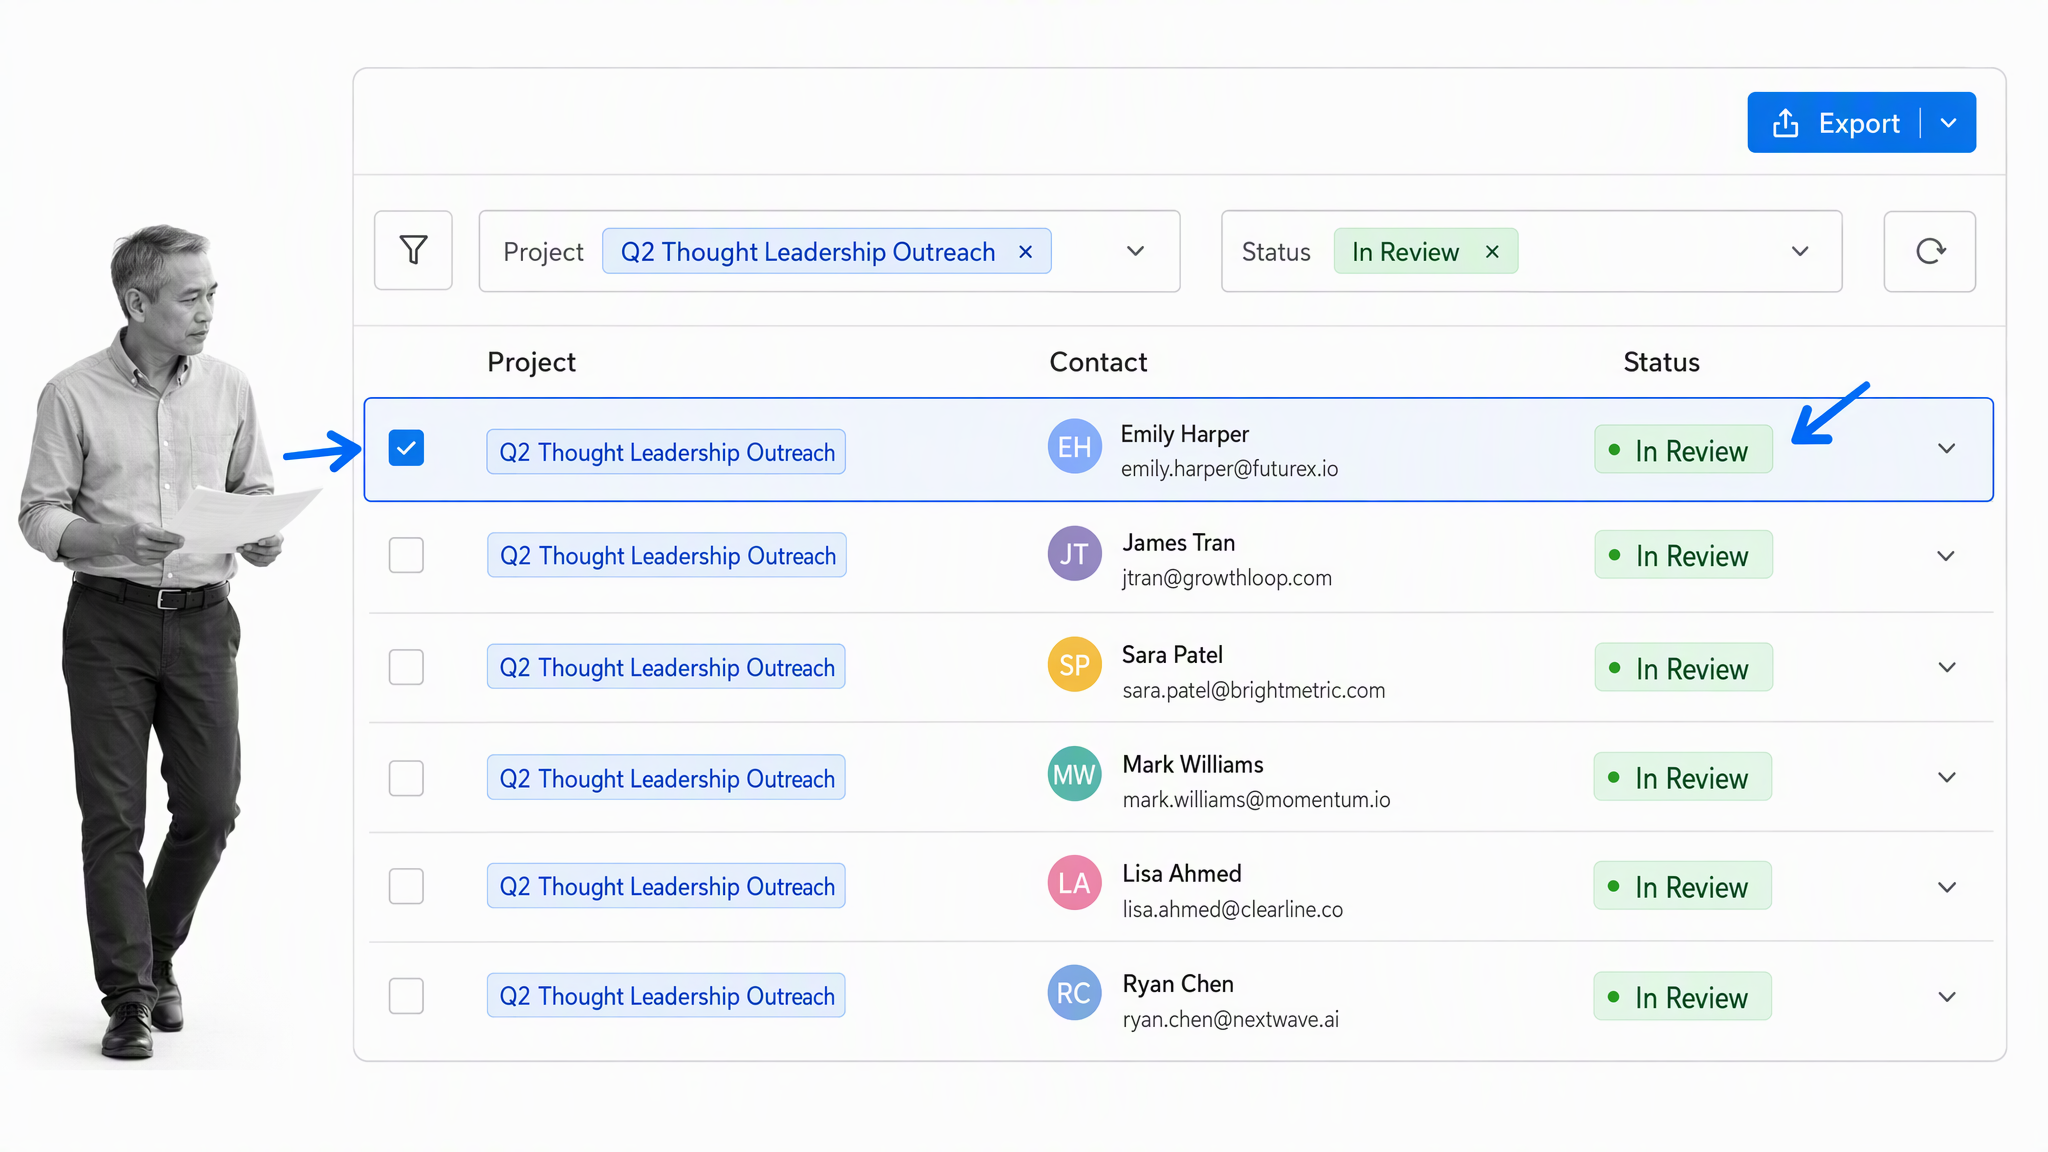The image size is (2048, 1152).
Task: Check the Sara Patel row checkbox
Action: click(406, 667)
